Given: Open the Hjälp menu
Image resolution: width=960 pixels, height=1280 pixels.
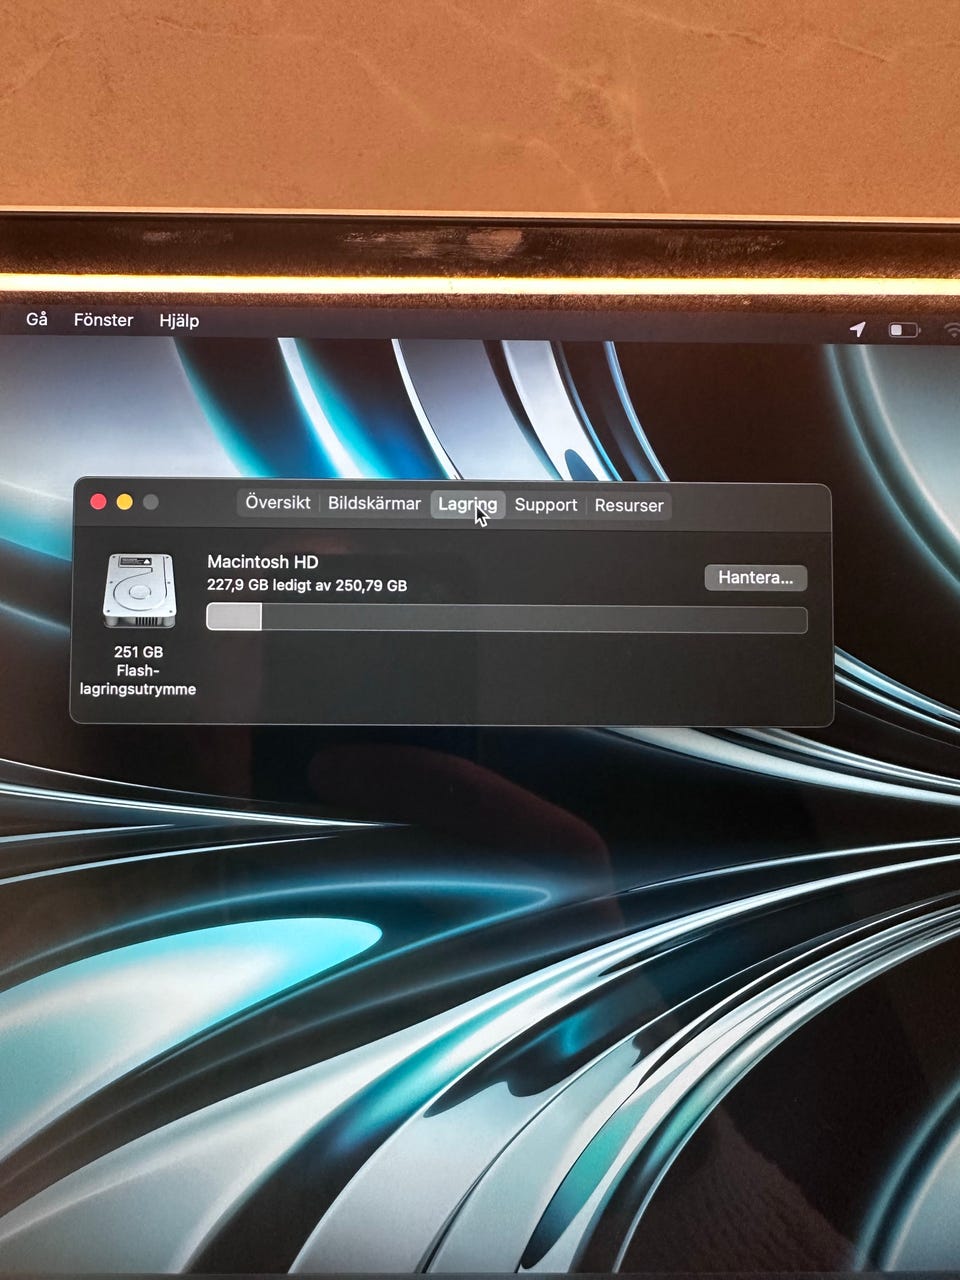Looking at the screenshot, I should [x=179, y=321].
